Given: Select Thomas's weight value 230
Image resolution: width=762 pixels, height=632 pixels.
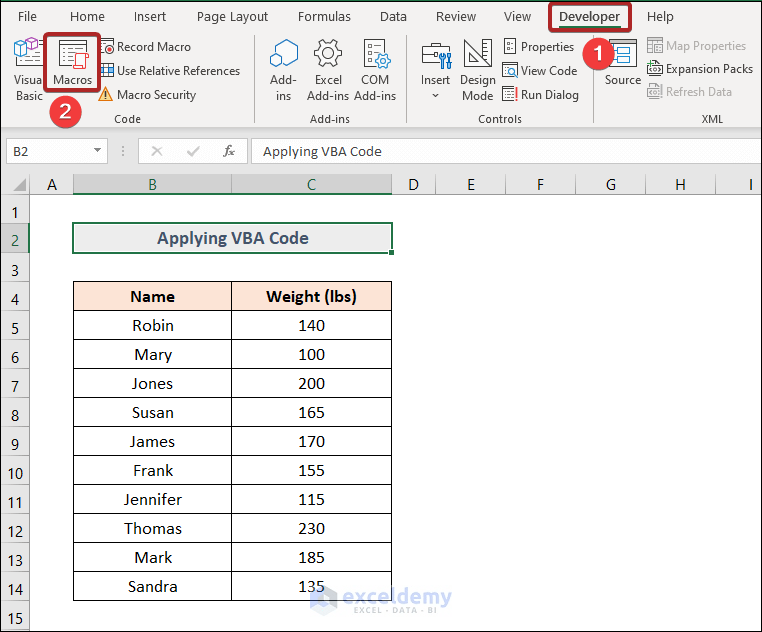Looking at the screenshot, I should click(312, 528).
